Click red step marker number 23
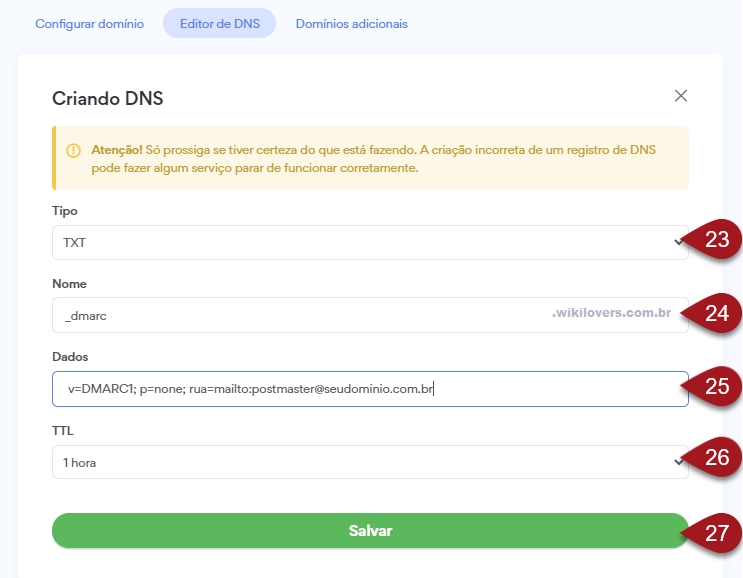 click(x=716, y=239)
